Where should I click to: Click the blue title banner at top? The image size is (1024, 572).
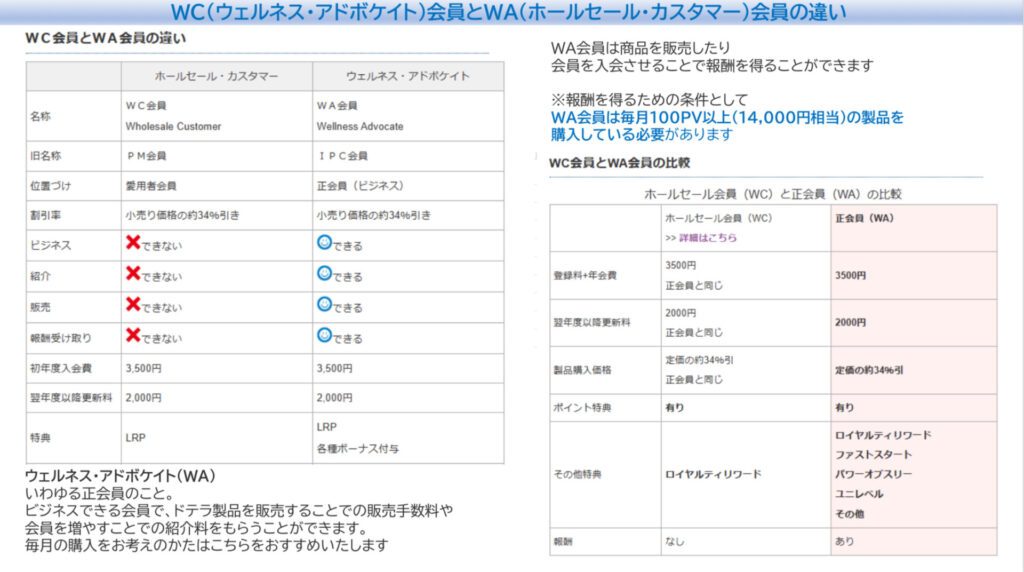click(512, 13)
